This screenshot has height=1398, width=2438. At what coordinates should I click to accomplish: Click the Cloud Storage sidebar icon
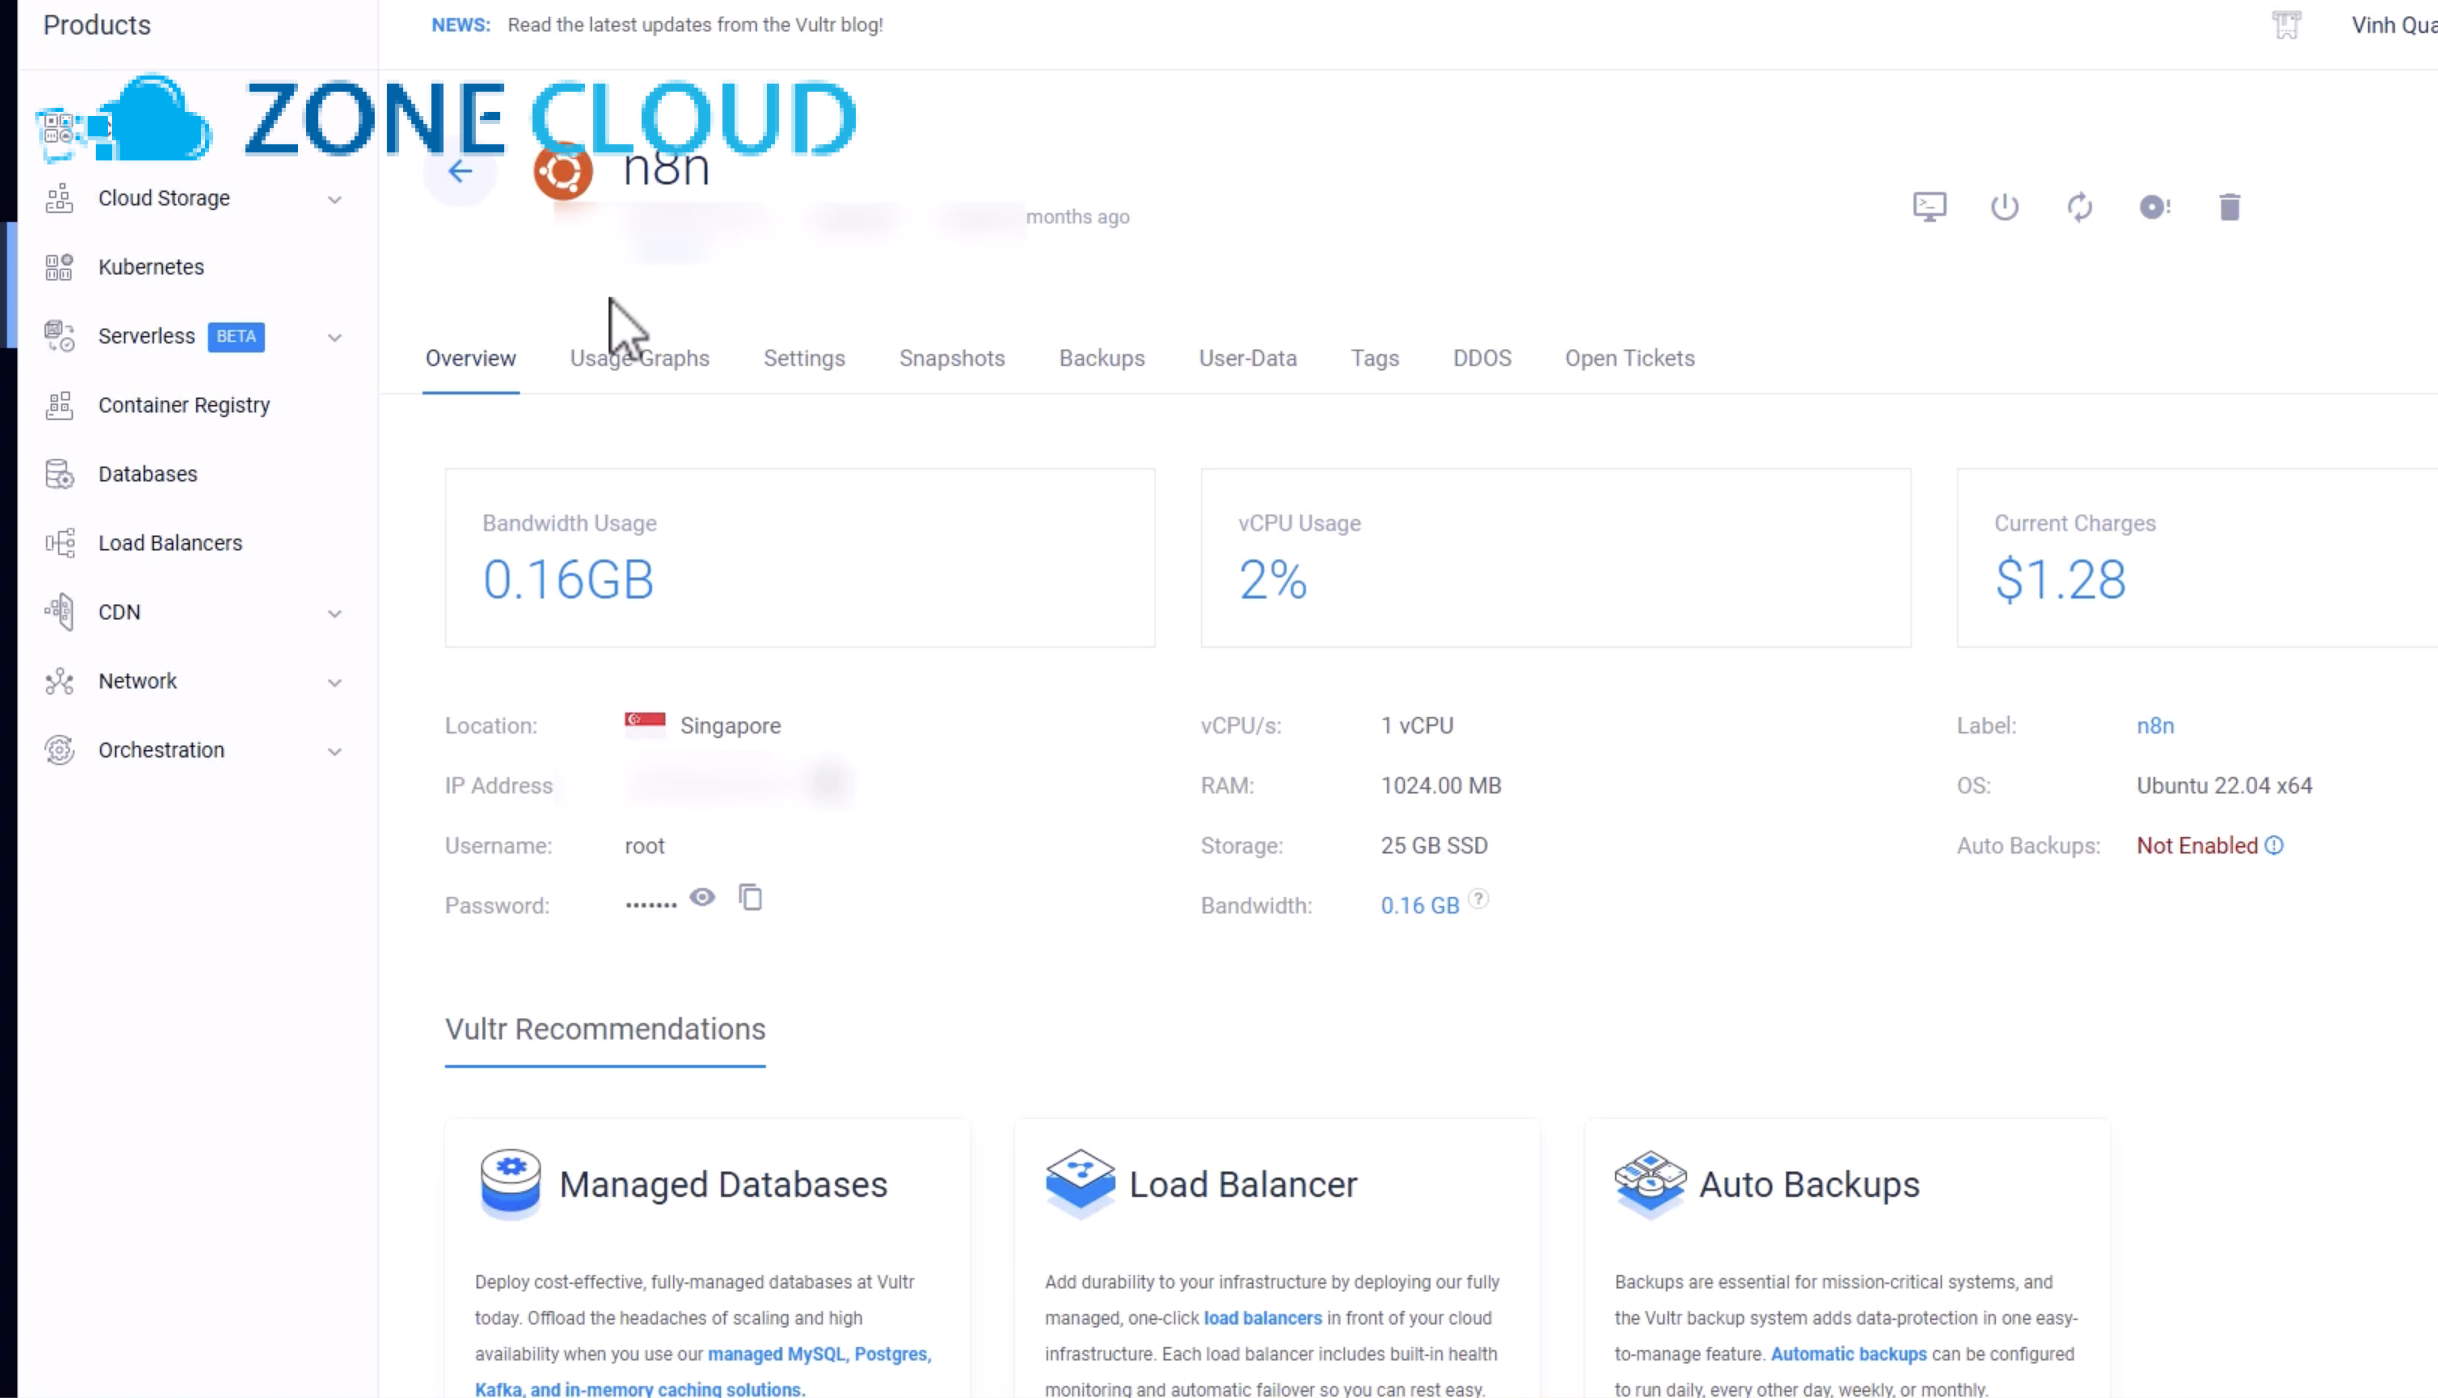tap(59, 198)
